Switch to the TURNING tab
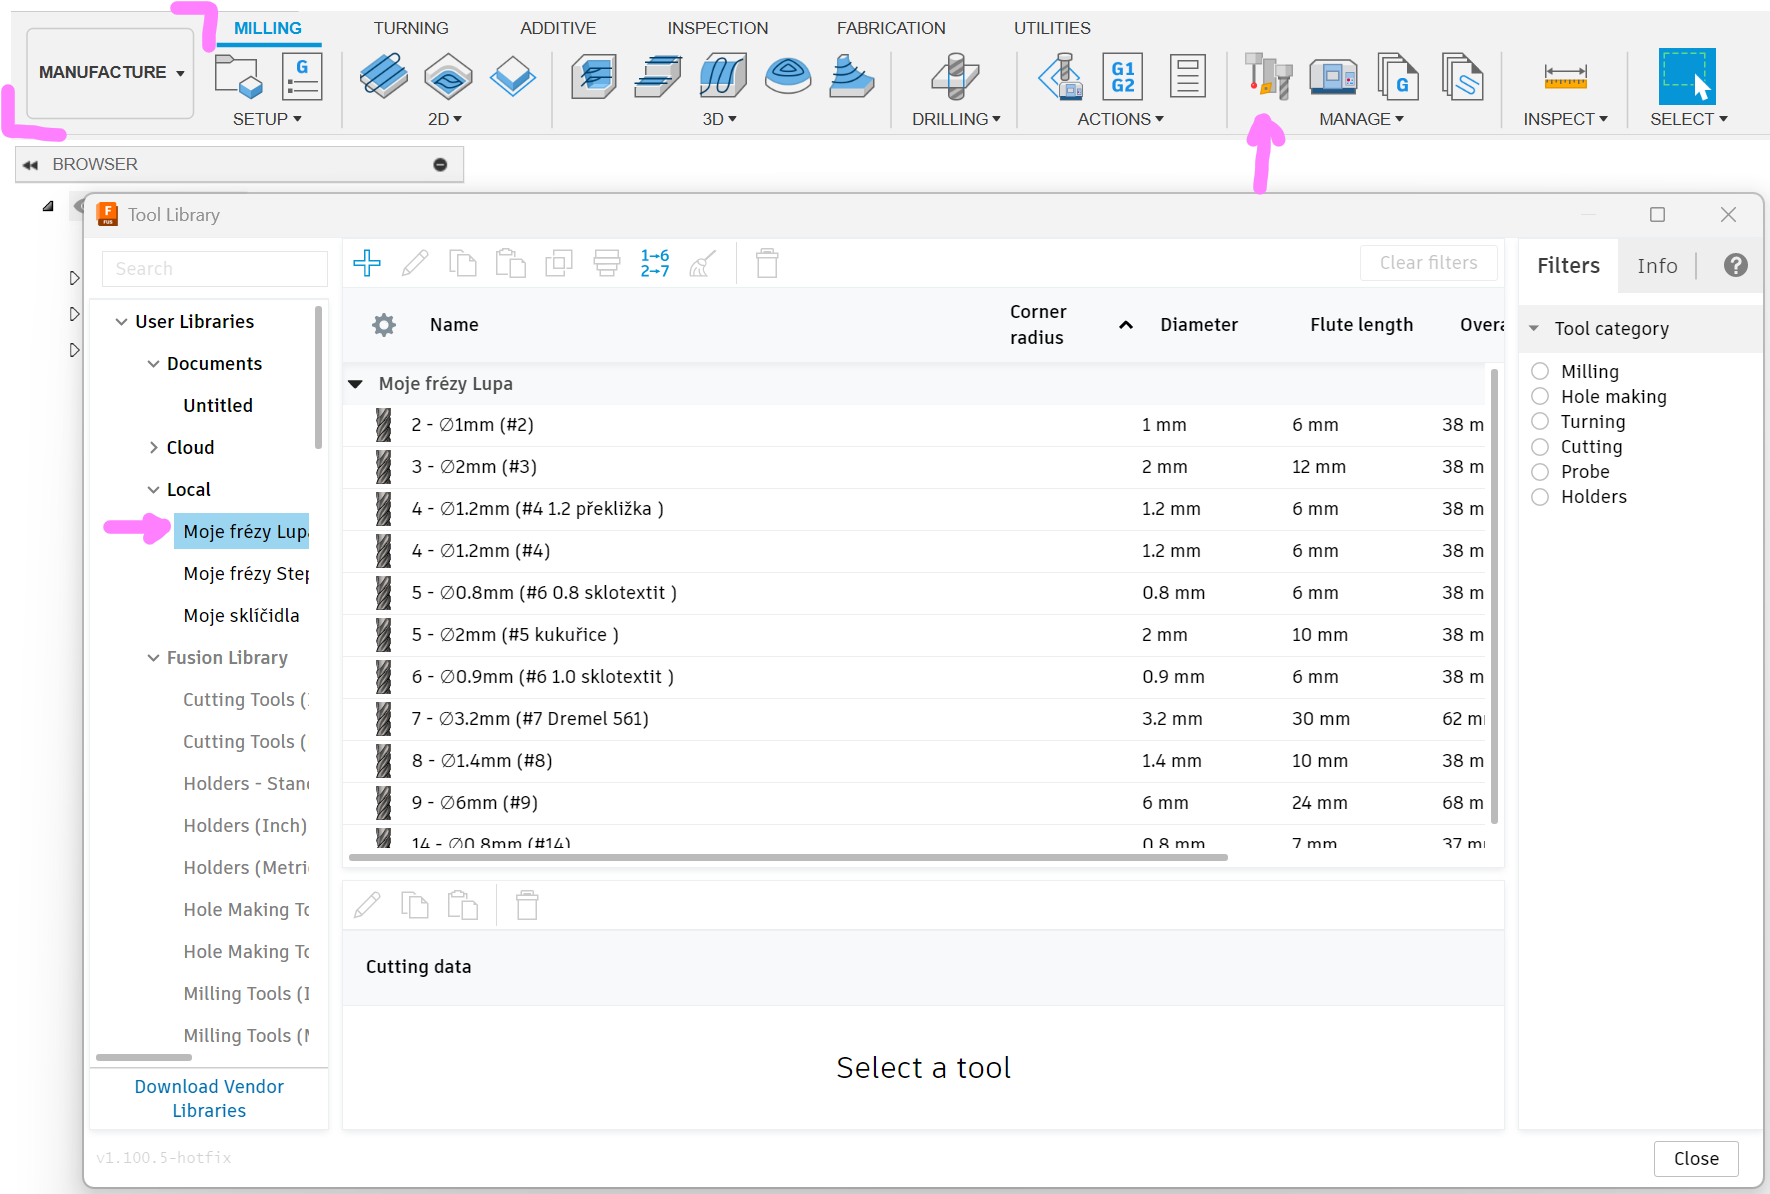 411,28
